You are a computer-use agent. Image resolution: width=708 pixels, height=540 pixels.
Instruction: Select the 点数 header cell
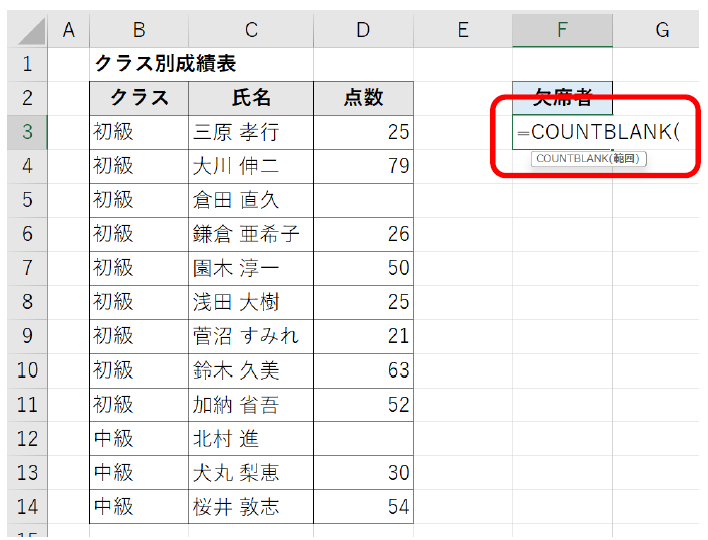(x=363, y=98)
